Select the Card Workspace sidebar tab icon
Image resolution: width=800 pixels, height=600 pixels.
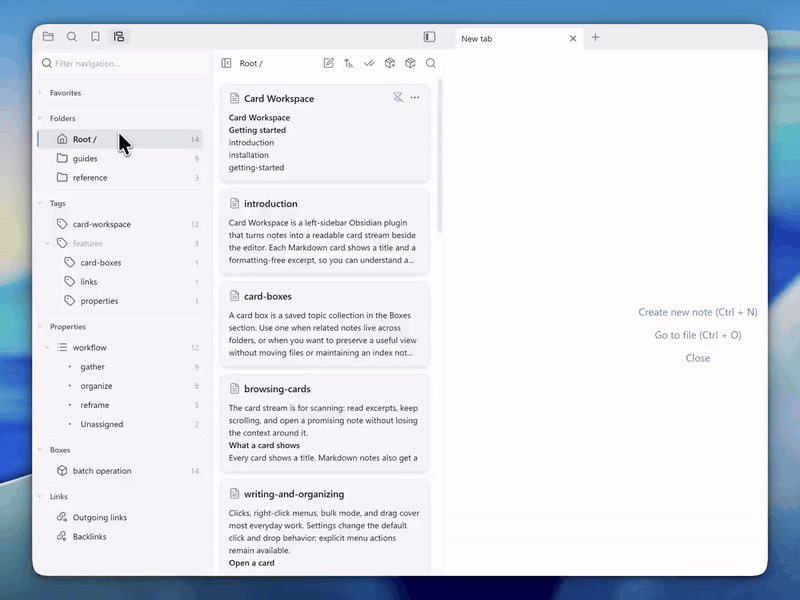[118, 36]
